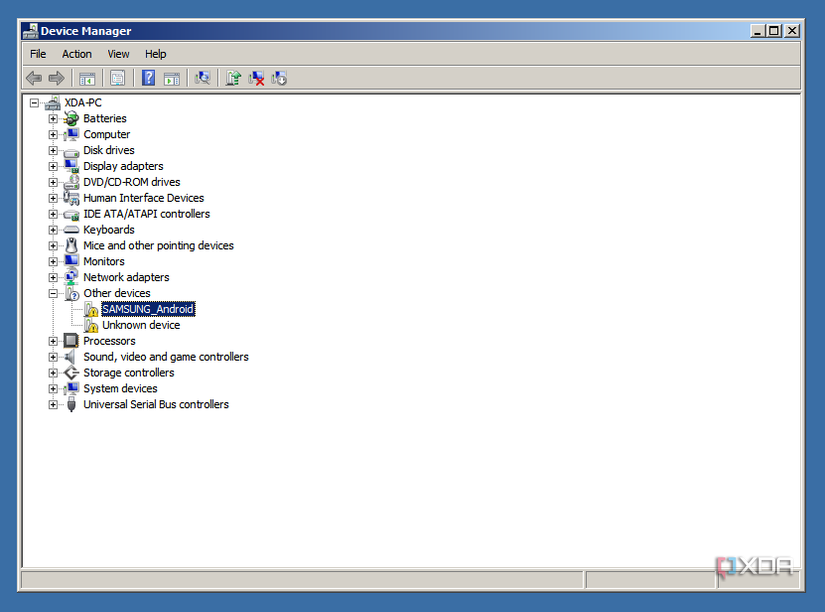This screenshot has height=612, width=825.
Task: Click the SAMSUNG_Android warning device icon
Action: [91, 309]
